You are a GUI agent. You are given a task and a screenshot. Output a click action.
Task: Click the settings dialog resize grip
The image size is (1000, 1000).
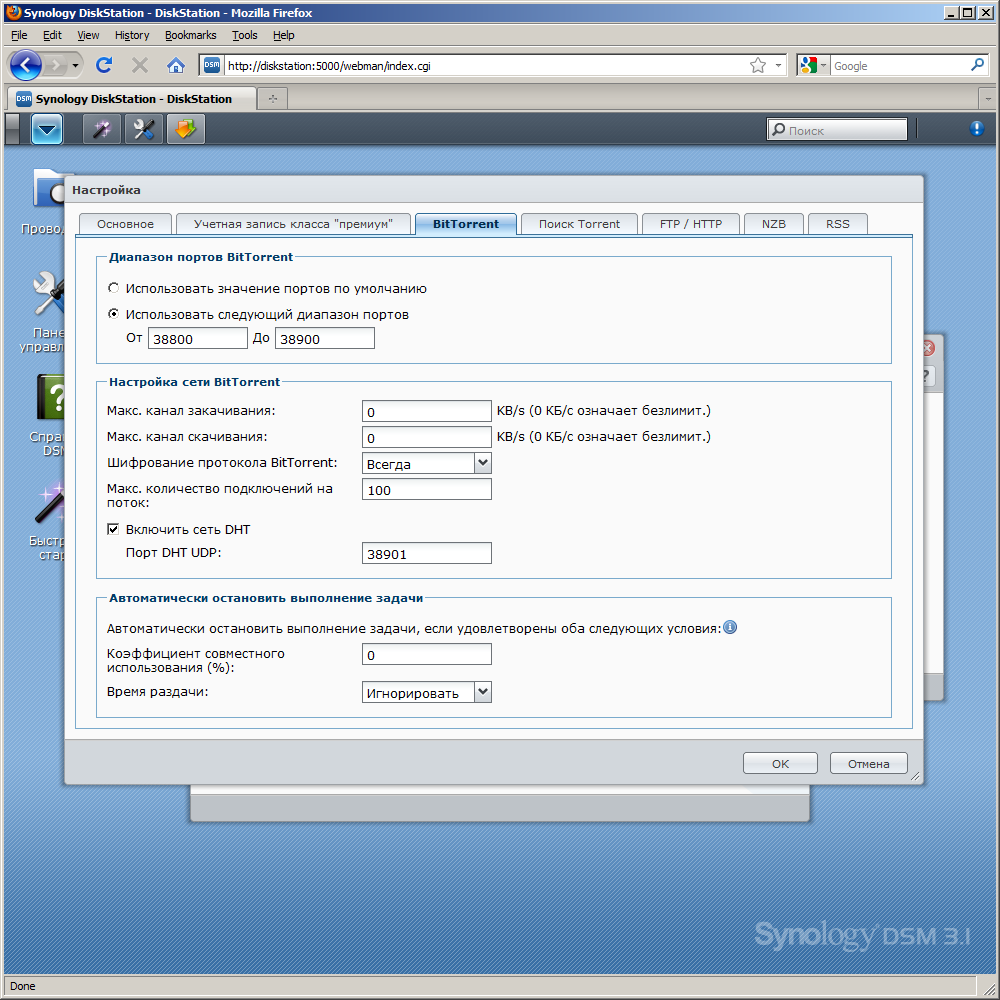(x=915, y=776)
